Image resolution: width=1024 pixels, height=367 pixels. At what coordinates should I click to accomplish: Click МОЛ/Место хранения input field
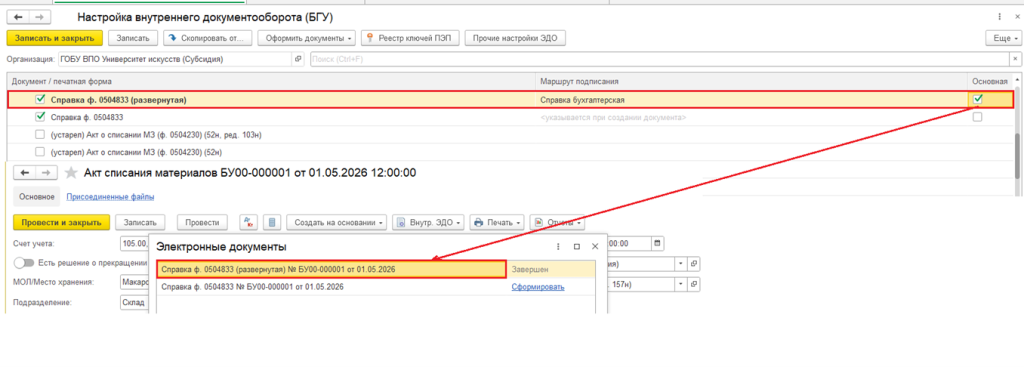point(134,283)
